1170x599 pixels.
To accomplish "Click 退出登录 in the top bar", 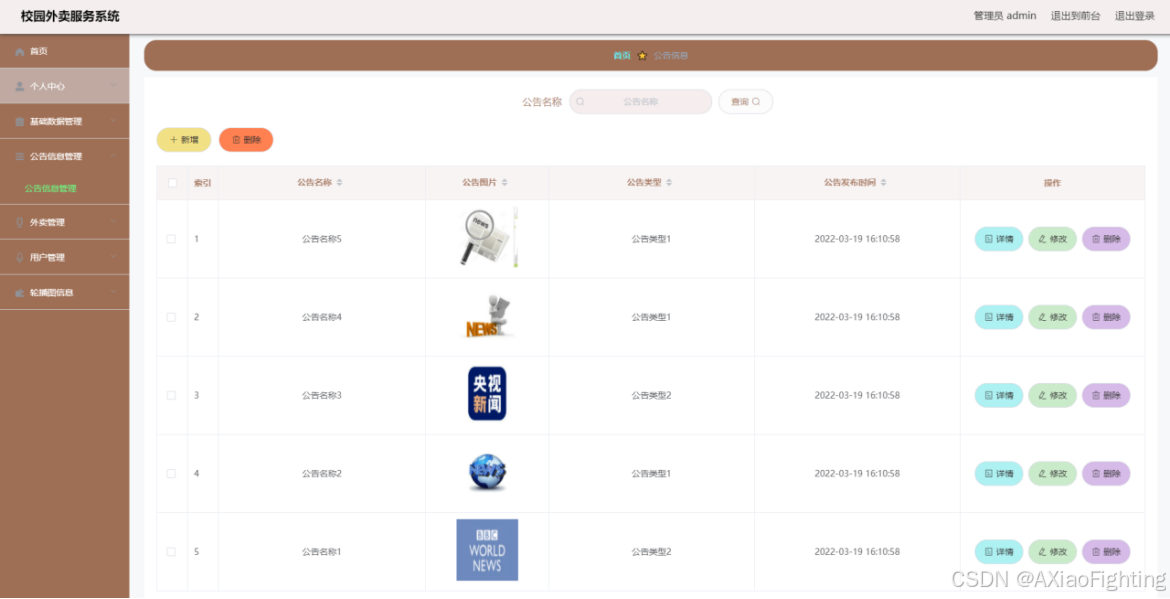I will 1134,16.
